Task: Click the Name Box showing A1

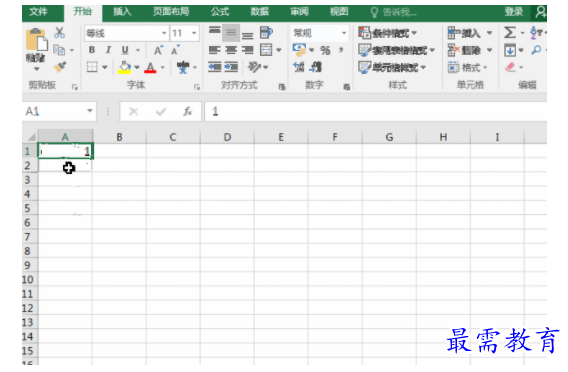Action: pyautogui.click(x=59, y=111)
